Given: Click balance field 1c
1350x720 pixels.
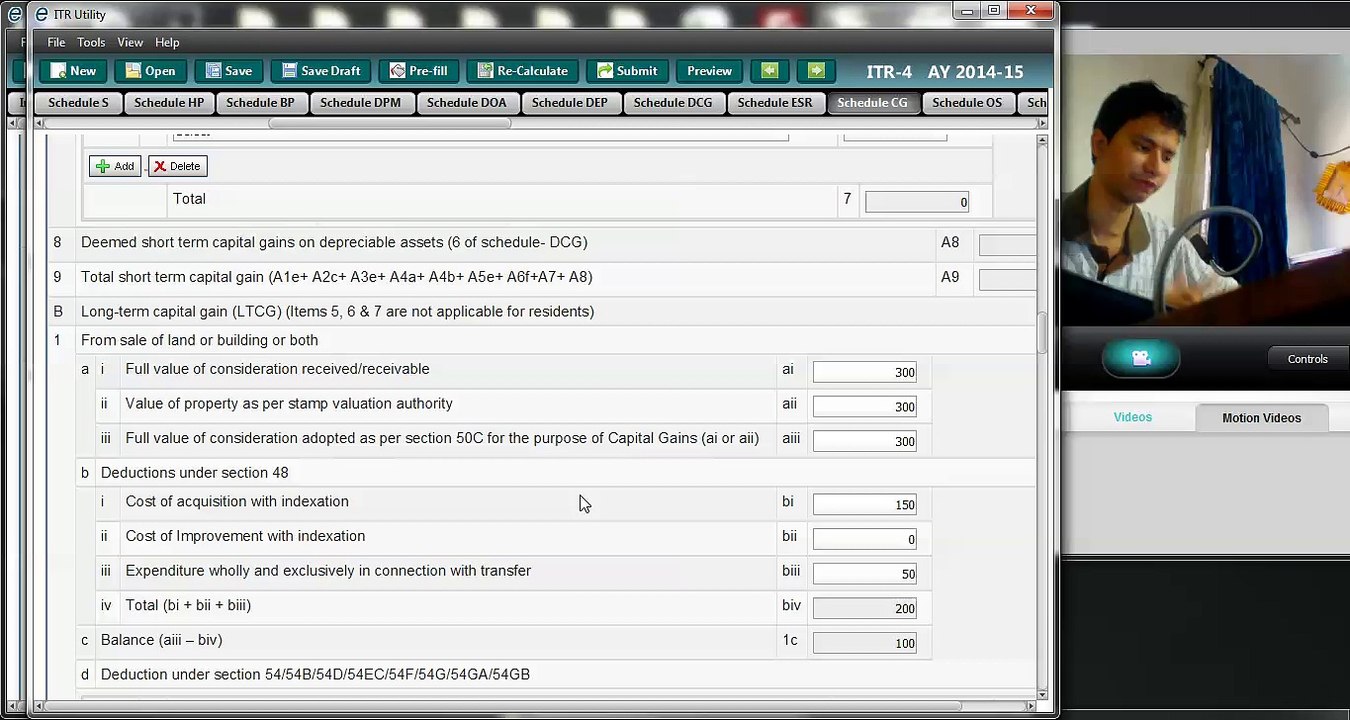Looking at the screenshot, I should pyautogui.click(x=865, y=643).
